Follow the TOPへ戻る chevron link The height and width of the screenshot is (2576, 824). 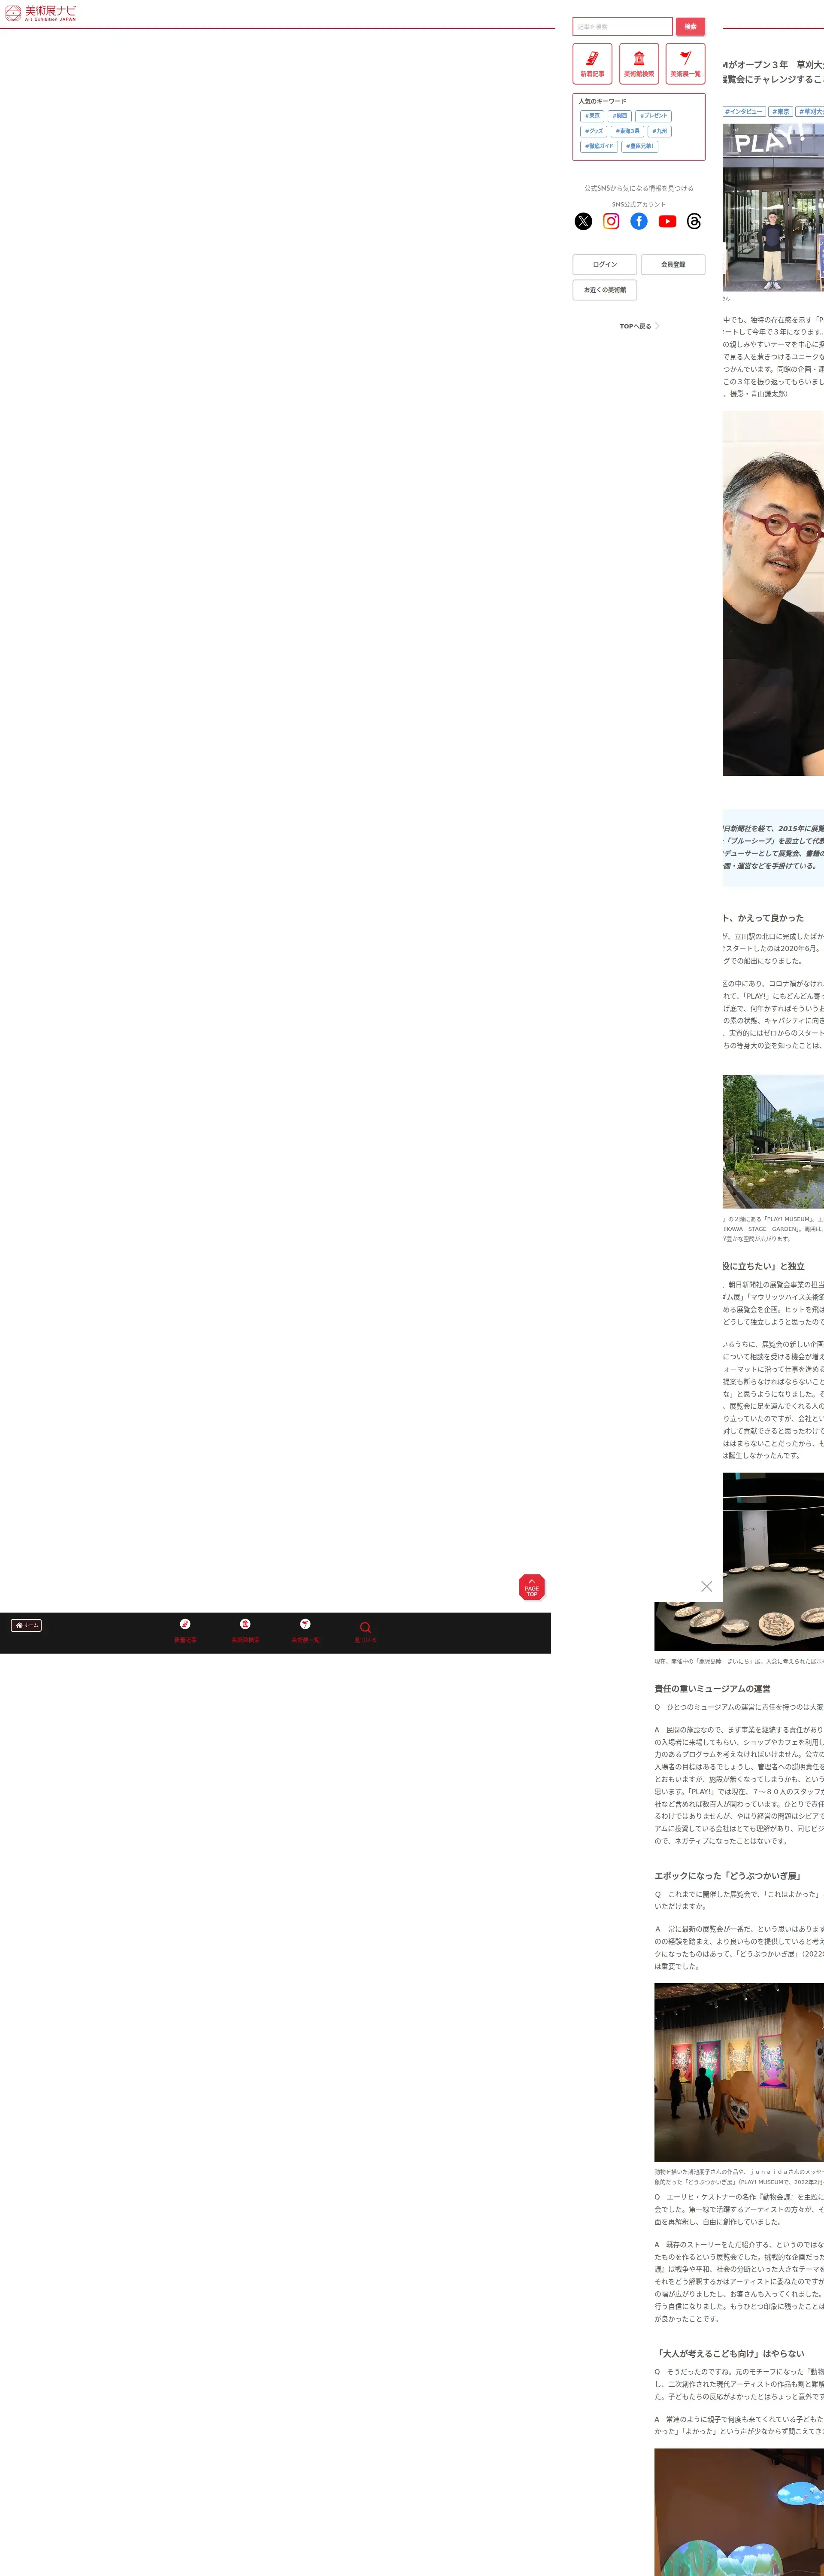tap(639, 326)
